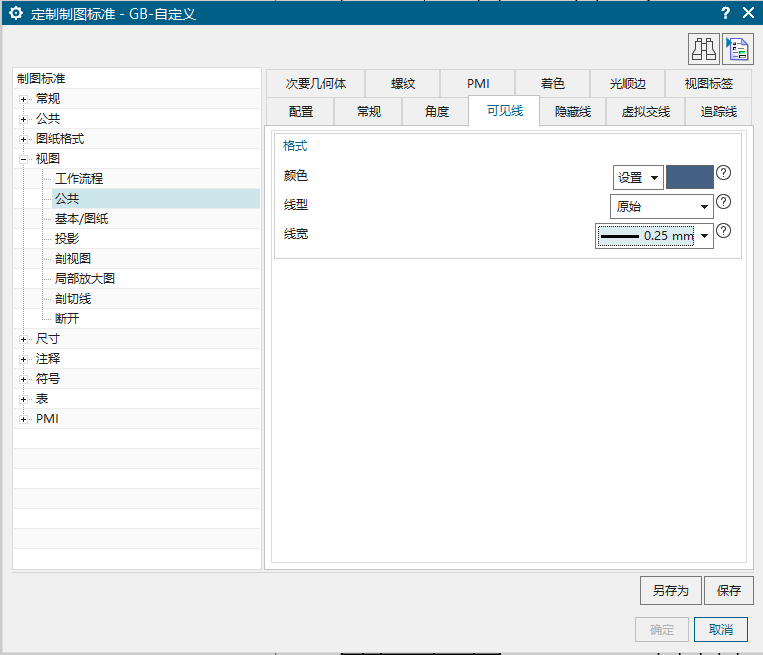Click the binoculars find icon
Screen dimensions: 763x655
(x=704, y=49)
